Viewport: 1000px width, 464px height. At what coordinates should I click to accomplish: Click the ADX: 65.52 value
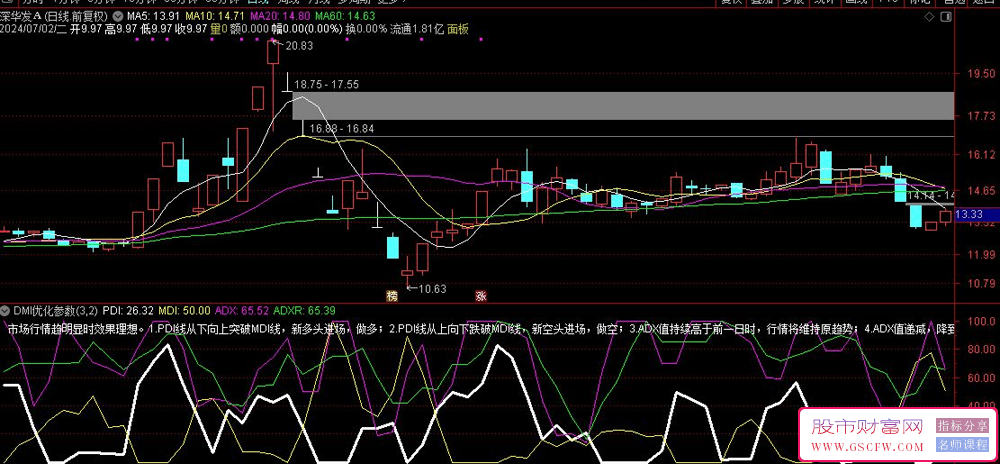click(x=242, y=311)
